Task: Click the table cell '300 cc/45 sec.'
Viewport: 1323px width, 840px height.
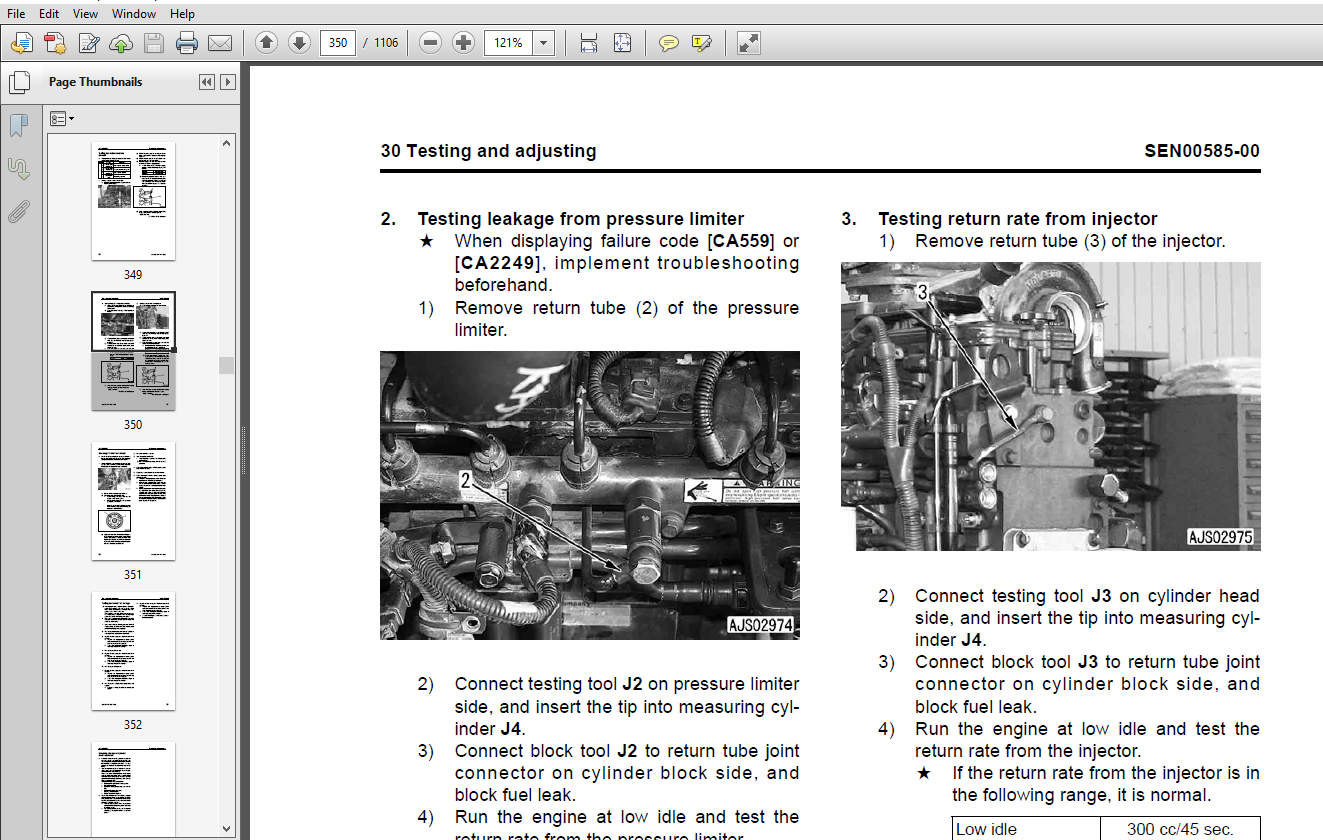Action: pos(1180,829)
